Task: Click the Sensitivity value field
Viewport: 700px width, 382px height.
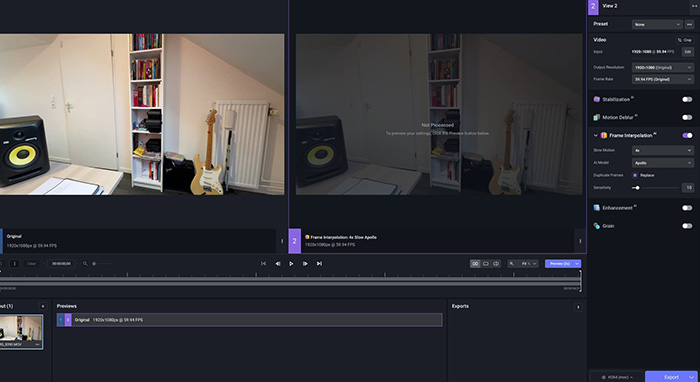Action: point(688,188)
